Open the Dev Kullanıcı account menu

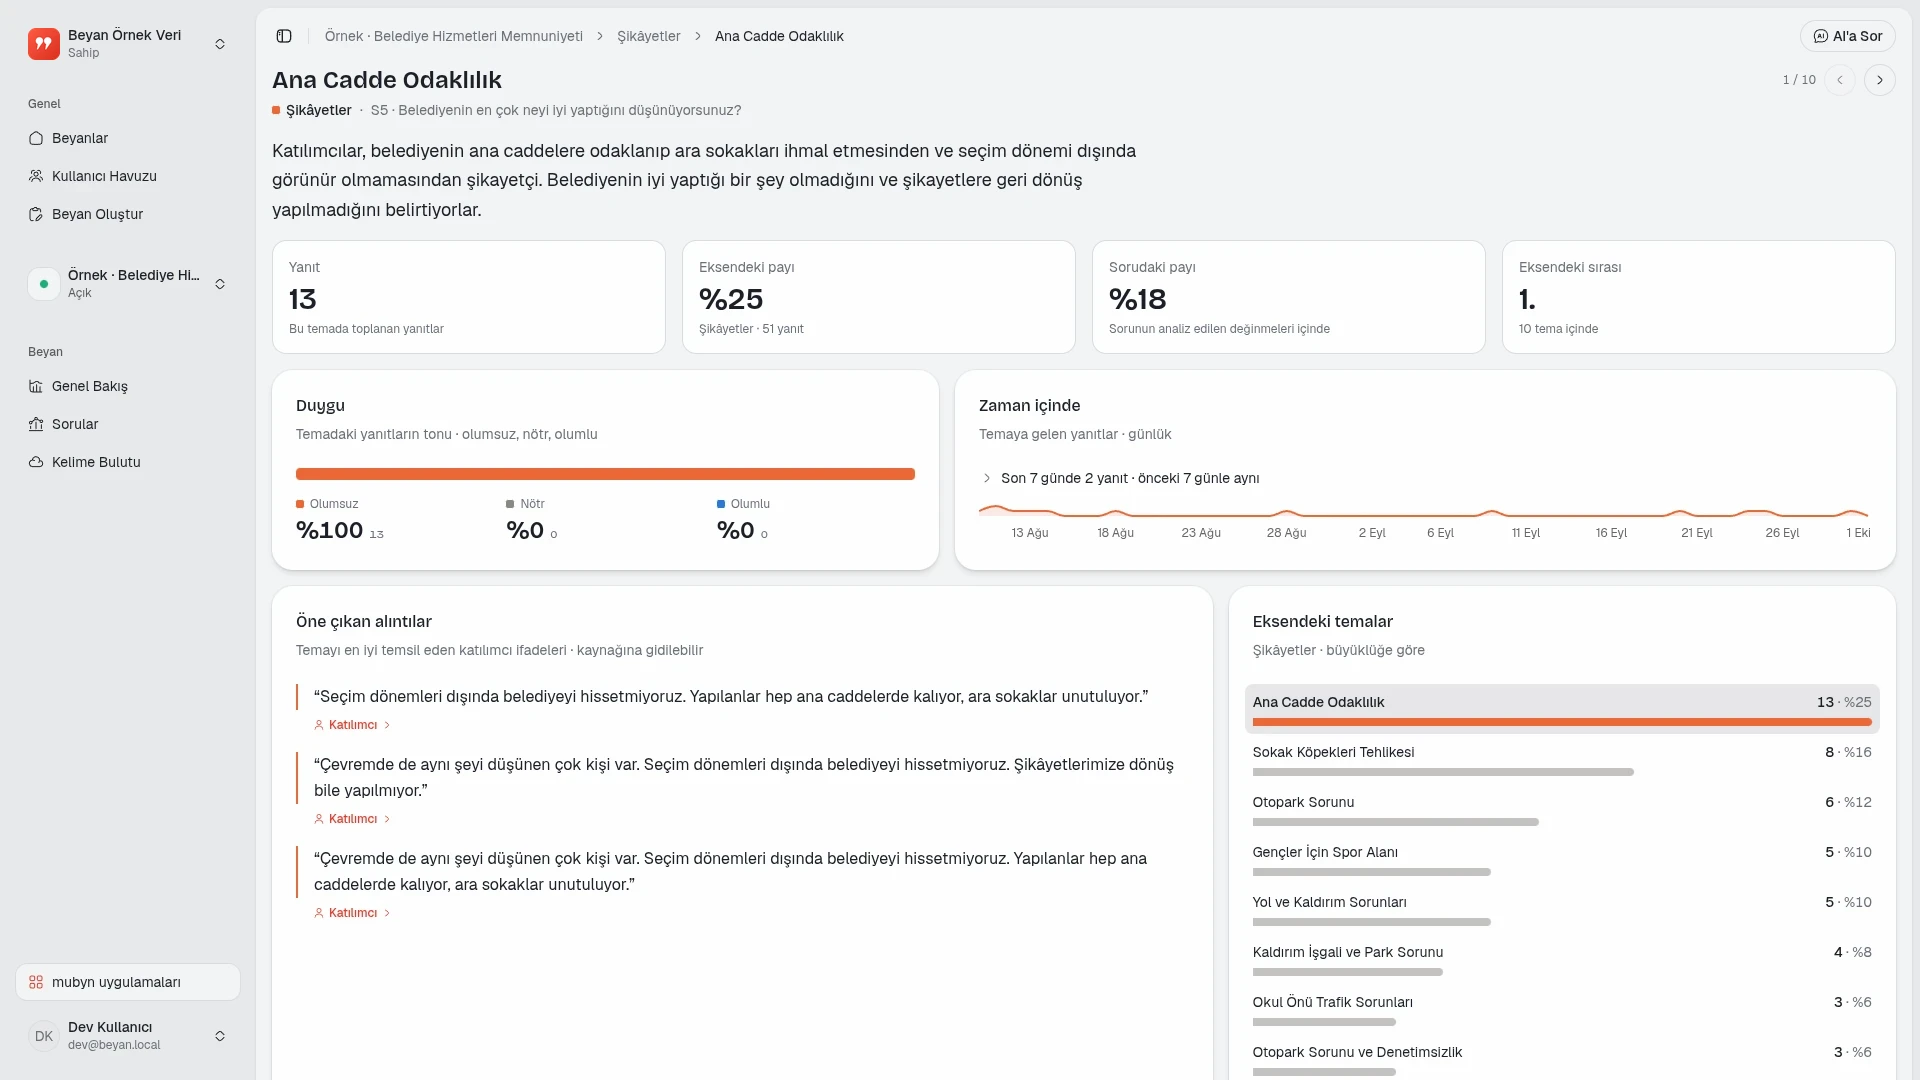coord(128,1036)
